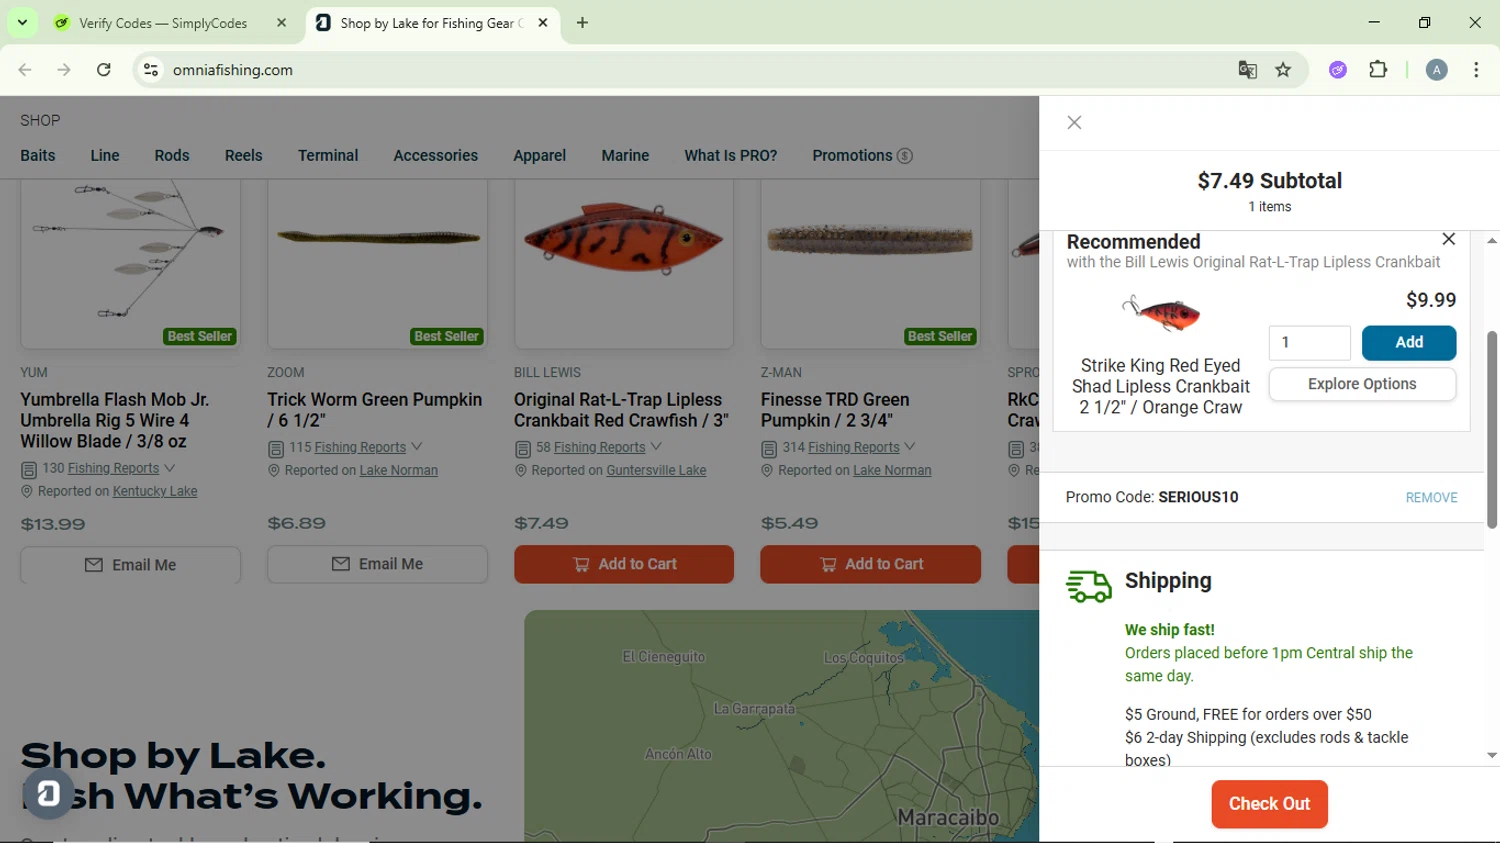Bookmark this page with star icon
The height and width of the screenshot is (843, 1500).
(1283, 70)
